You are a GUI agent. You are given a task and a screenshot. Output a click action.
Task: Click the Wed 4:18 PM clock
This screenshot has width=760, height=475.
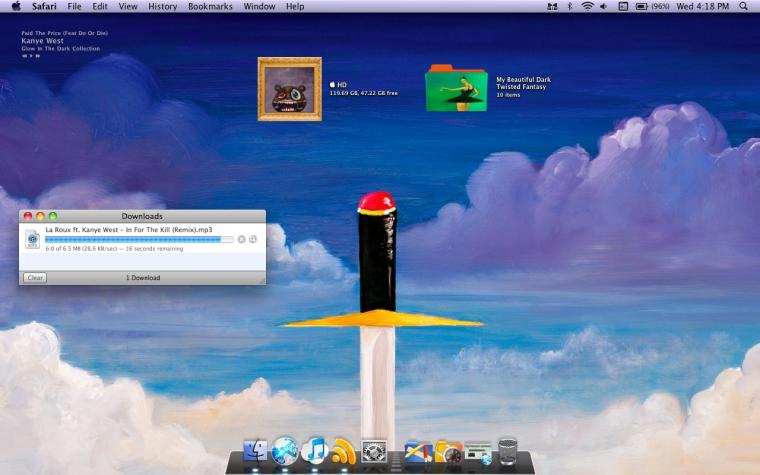click(702, 6)
